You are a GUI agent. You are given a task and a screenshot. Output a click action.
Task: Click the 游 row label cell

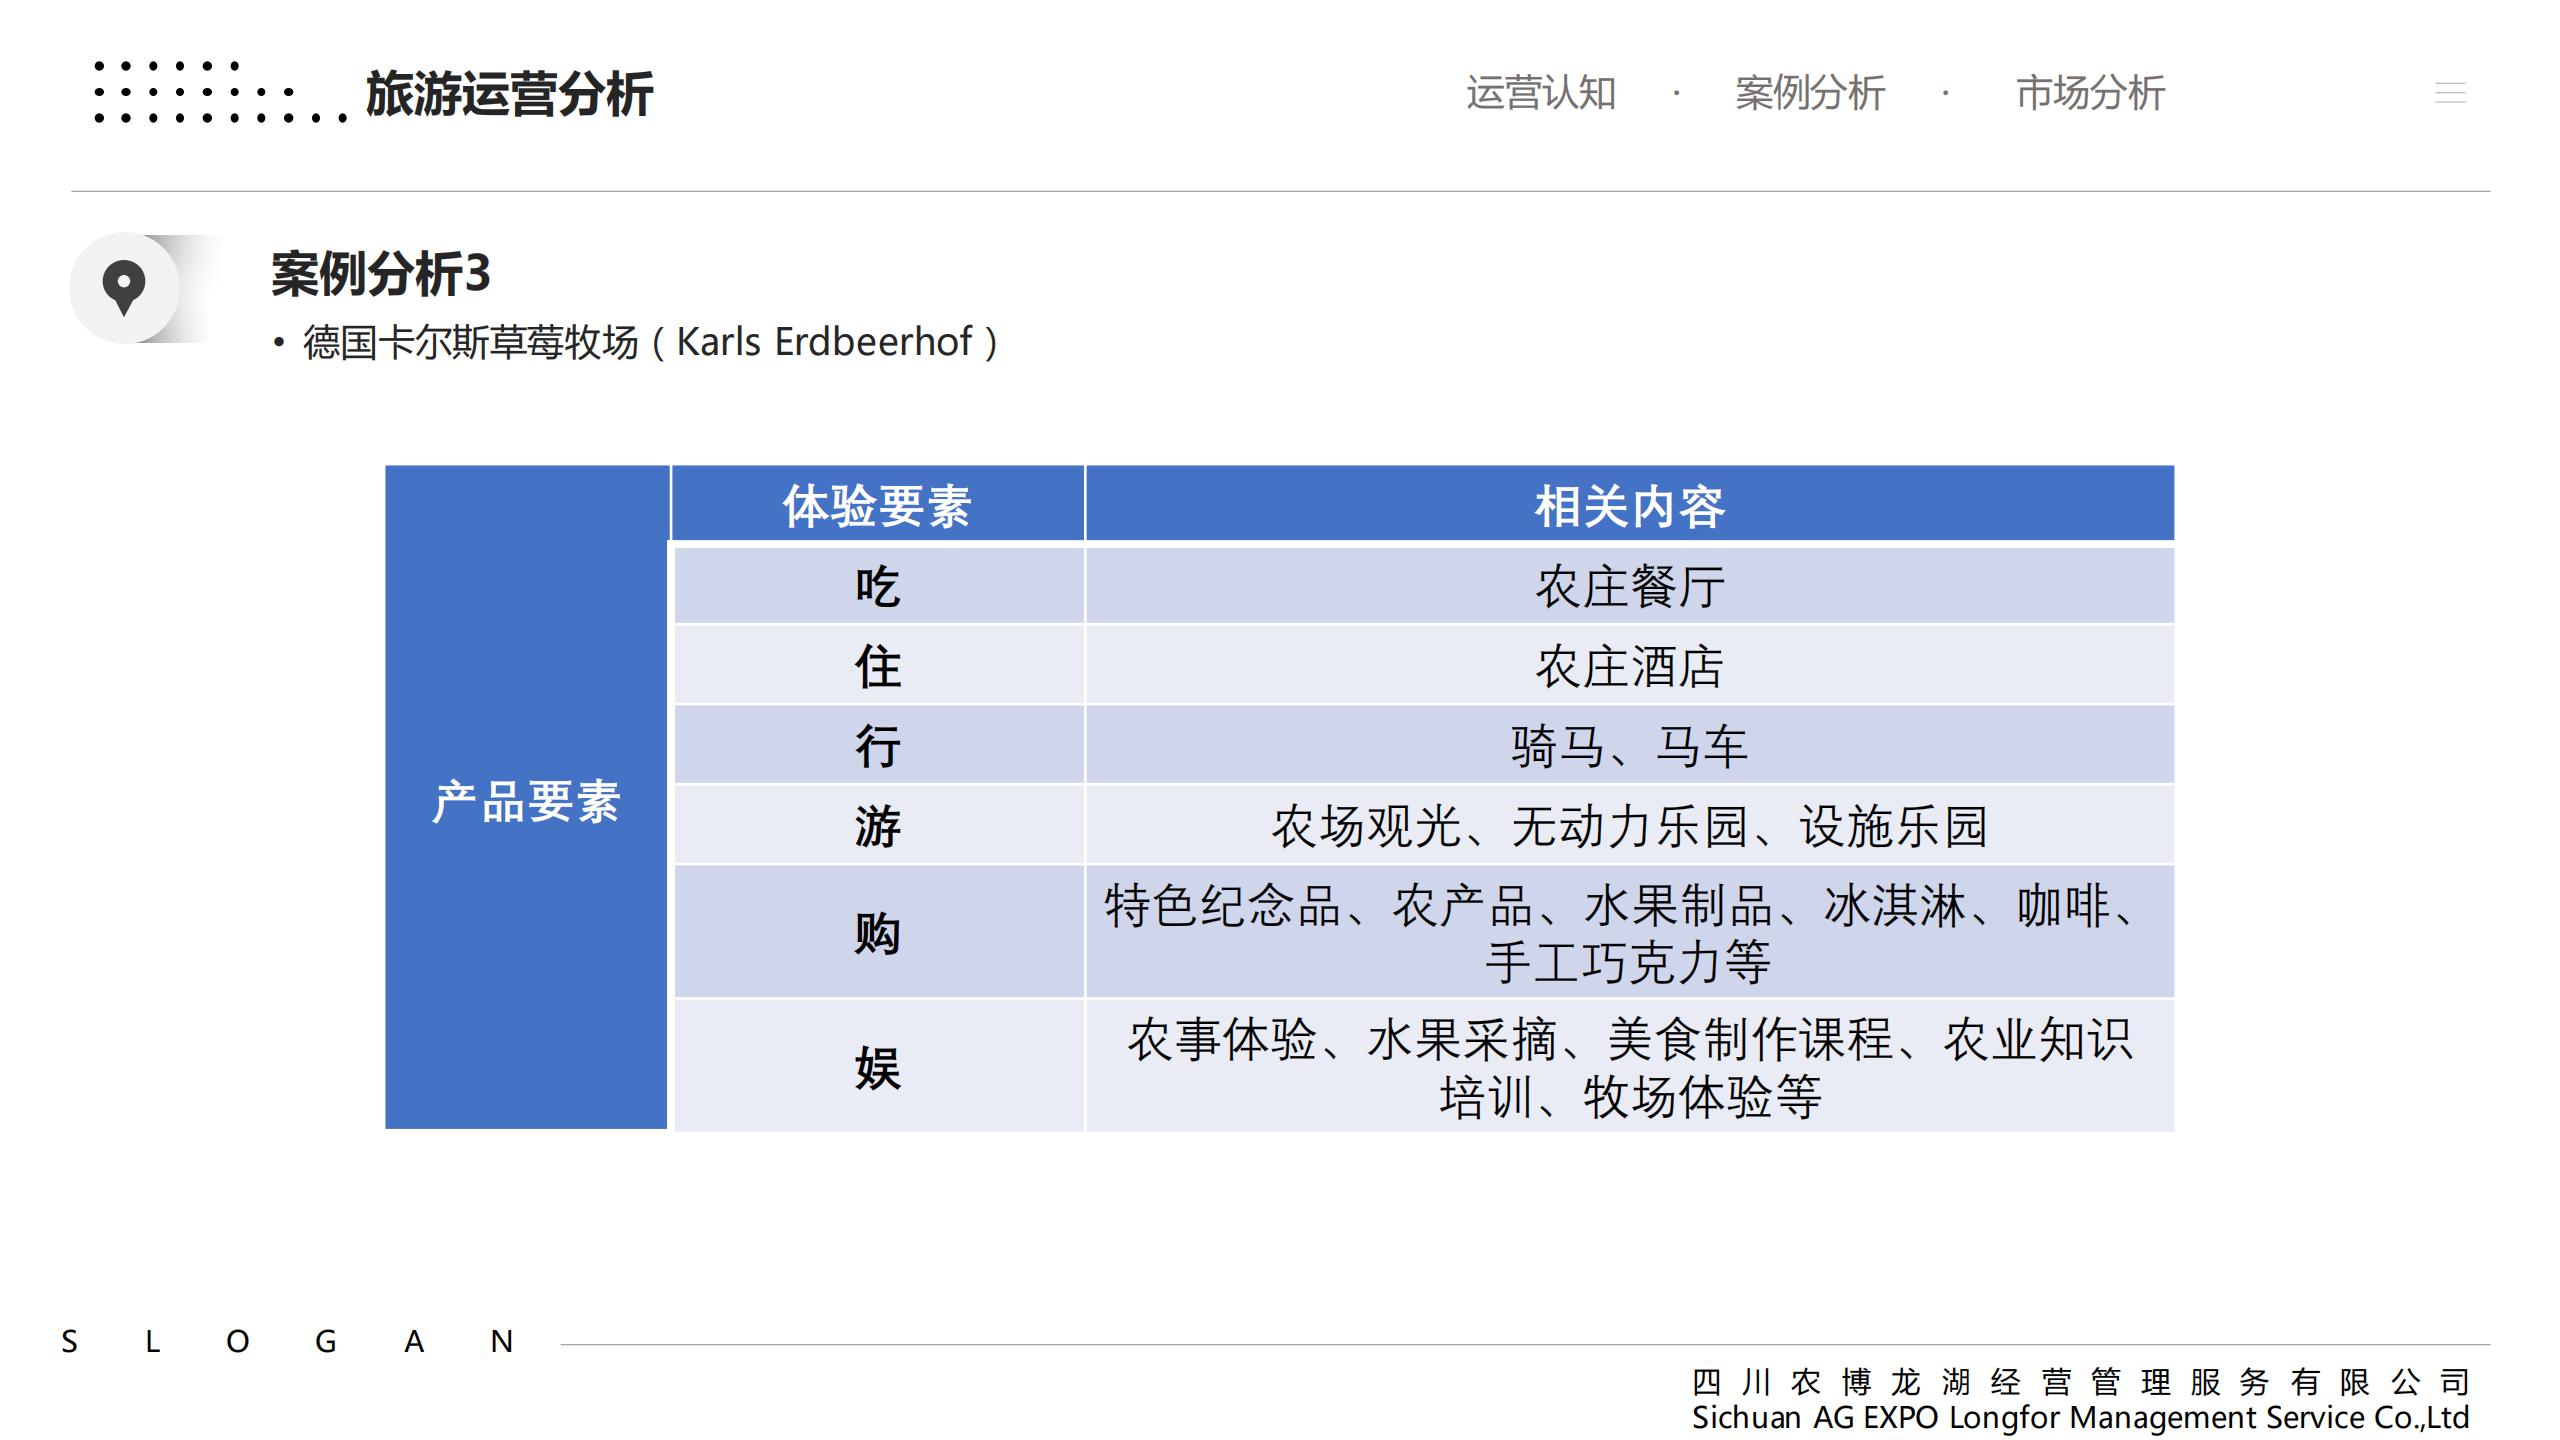tap(877, 826)
